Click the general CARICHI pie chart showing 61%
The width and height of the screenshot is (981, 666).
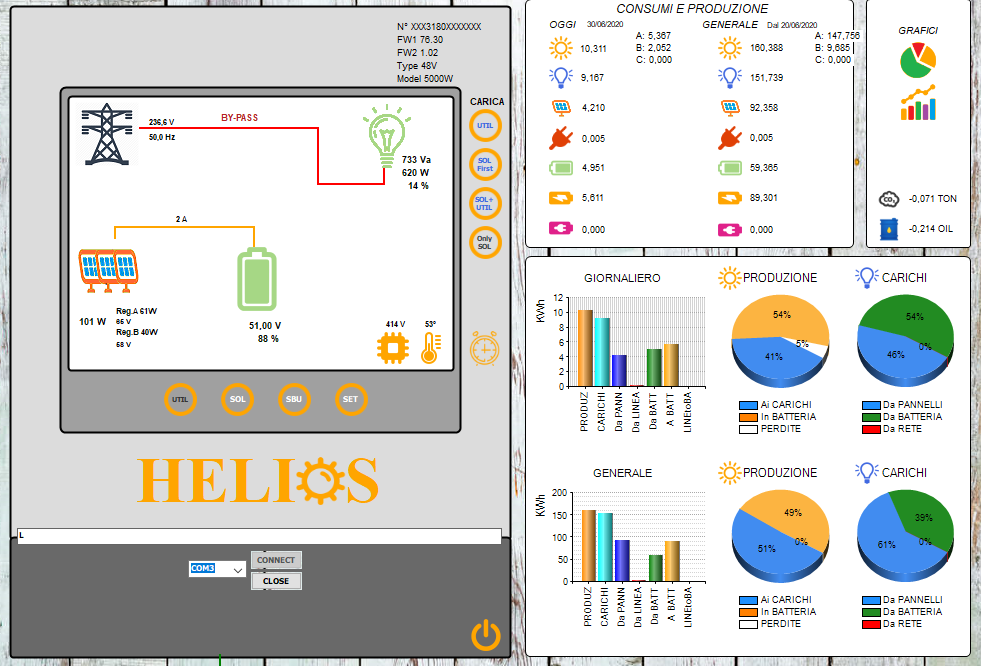pyautogui.click(x=905, y=537)
